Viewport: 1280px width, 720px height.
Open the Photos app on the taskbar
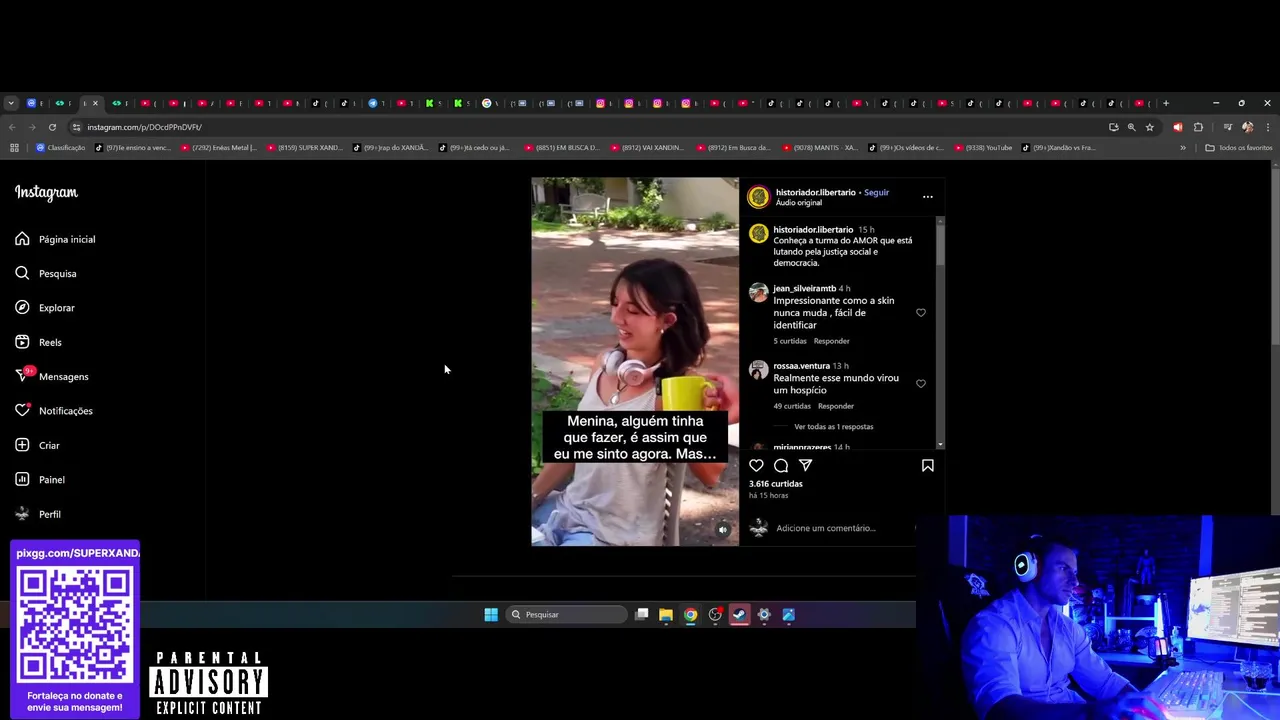tap(788, 615)
